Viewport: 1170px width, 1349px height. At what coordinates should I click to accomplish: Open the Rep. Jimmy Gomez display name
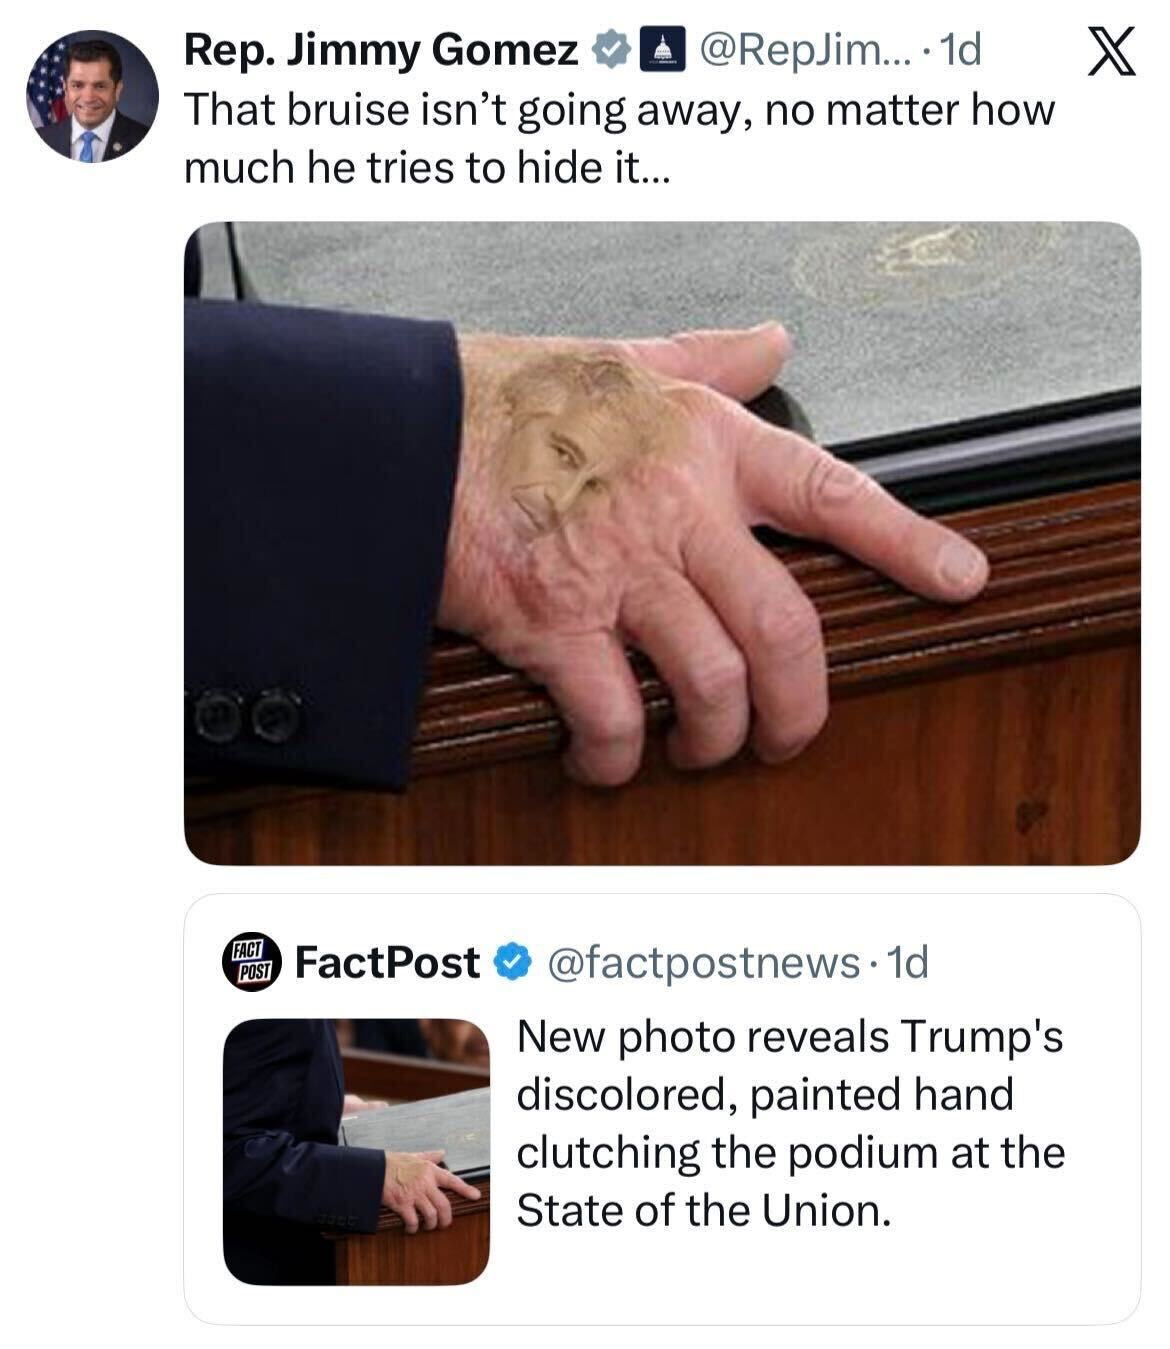pyautogui.click(x=381, y=50)
